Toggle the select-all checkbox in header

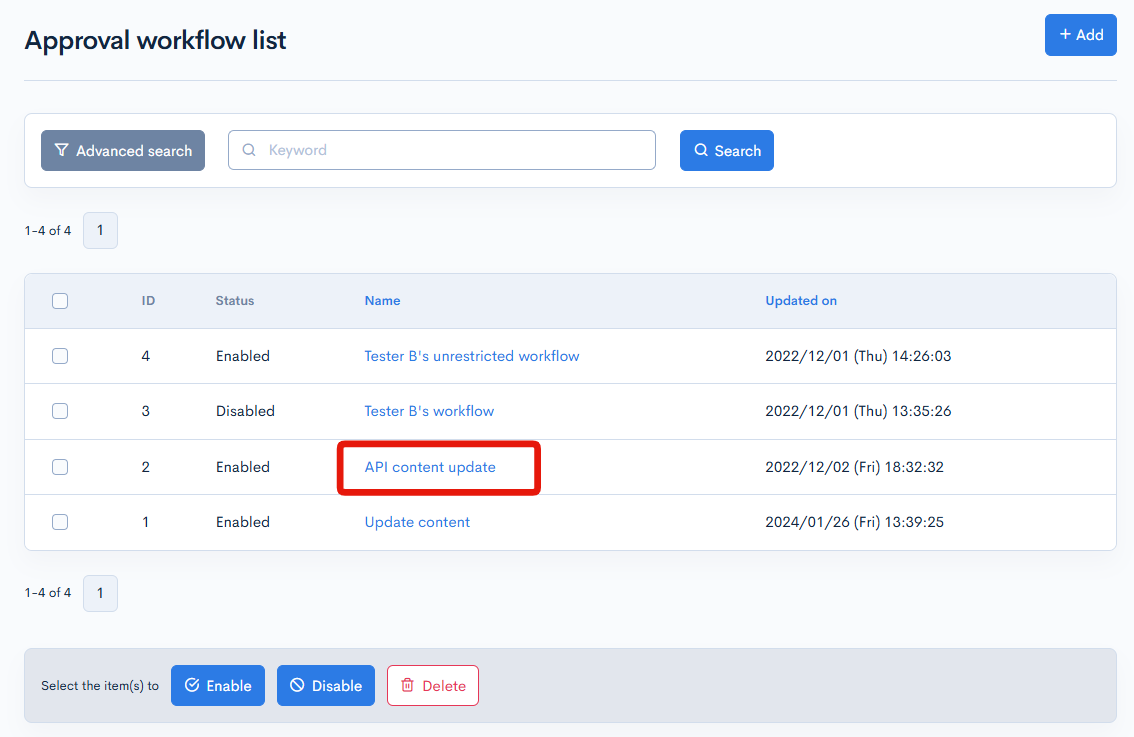[60, 301]
